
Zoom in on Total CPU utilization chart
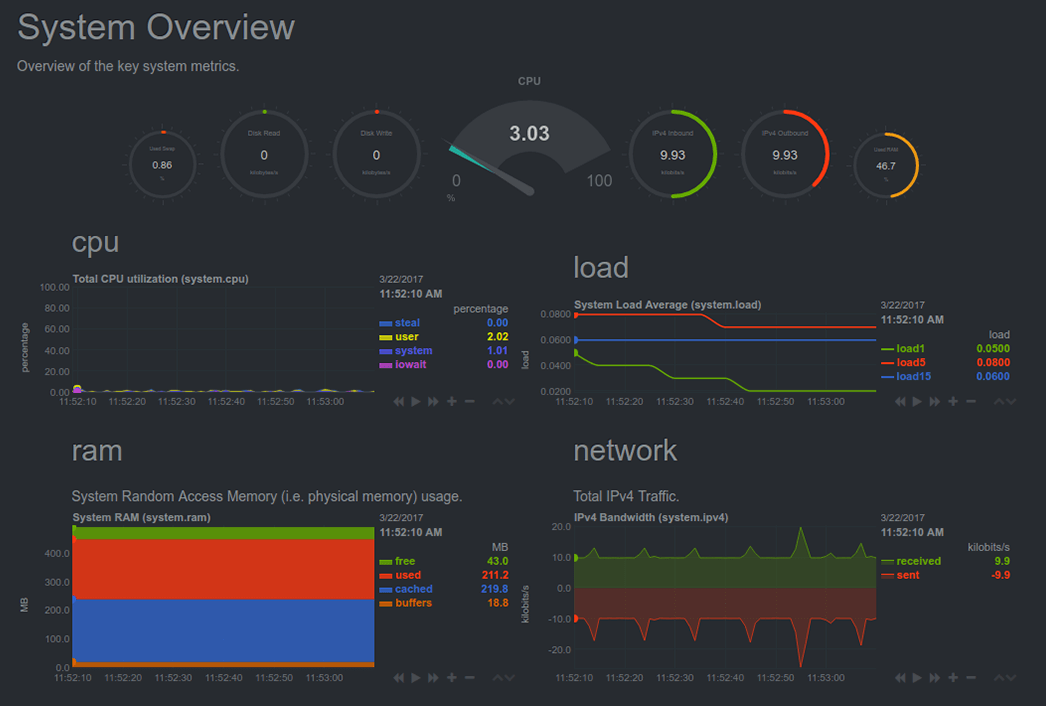(x=452, y=401)
